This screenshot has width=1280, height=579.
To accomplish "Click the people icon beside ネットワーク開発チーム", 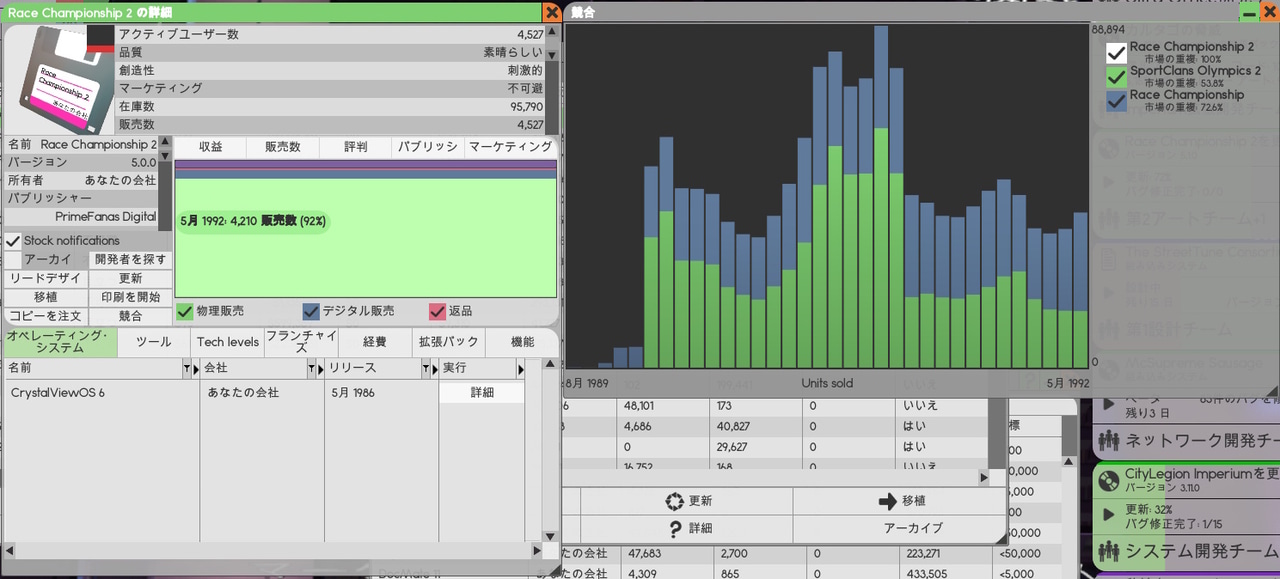I will pos(1108,441).
